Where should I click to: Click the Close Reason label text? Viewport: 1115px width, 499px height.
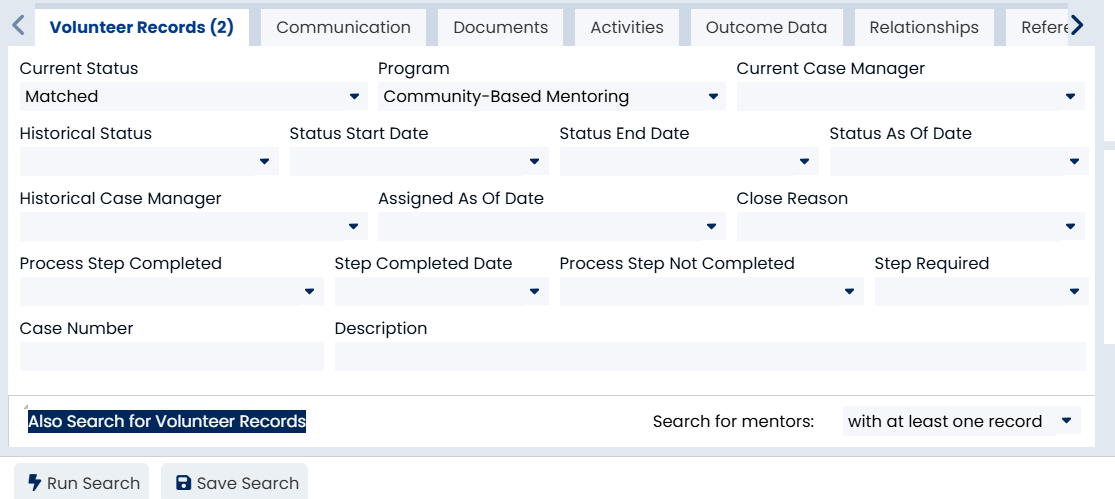click(792, 198)
